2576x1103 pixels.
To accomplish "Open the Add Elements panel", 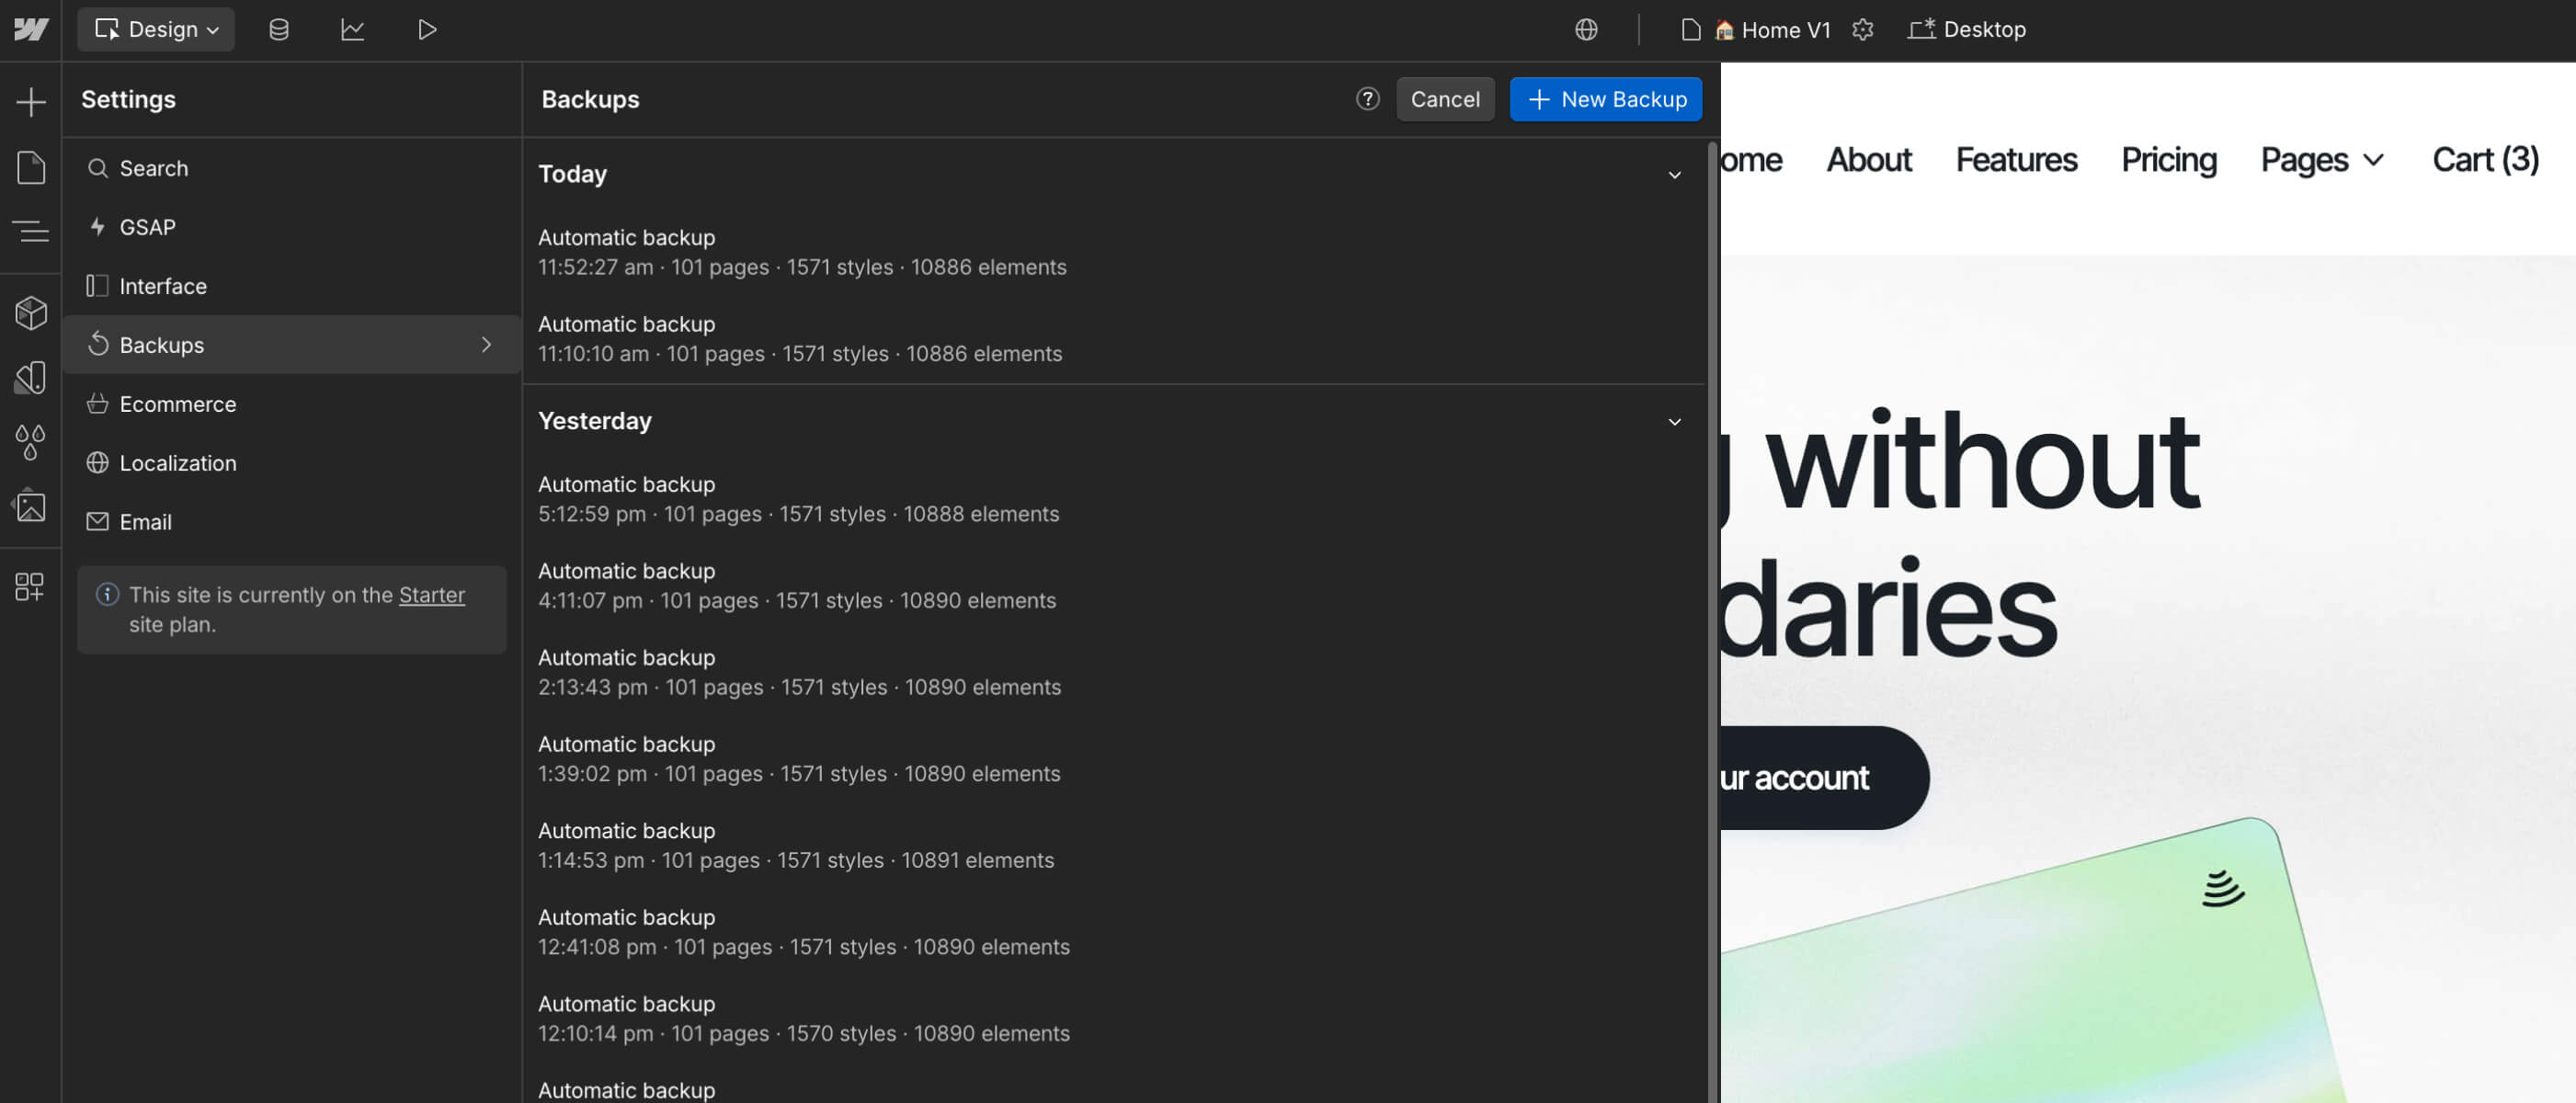I will point(31,102).
